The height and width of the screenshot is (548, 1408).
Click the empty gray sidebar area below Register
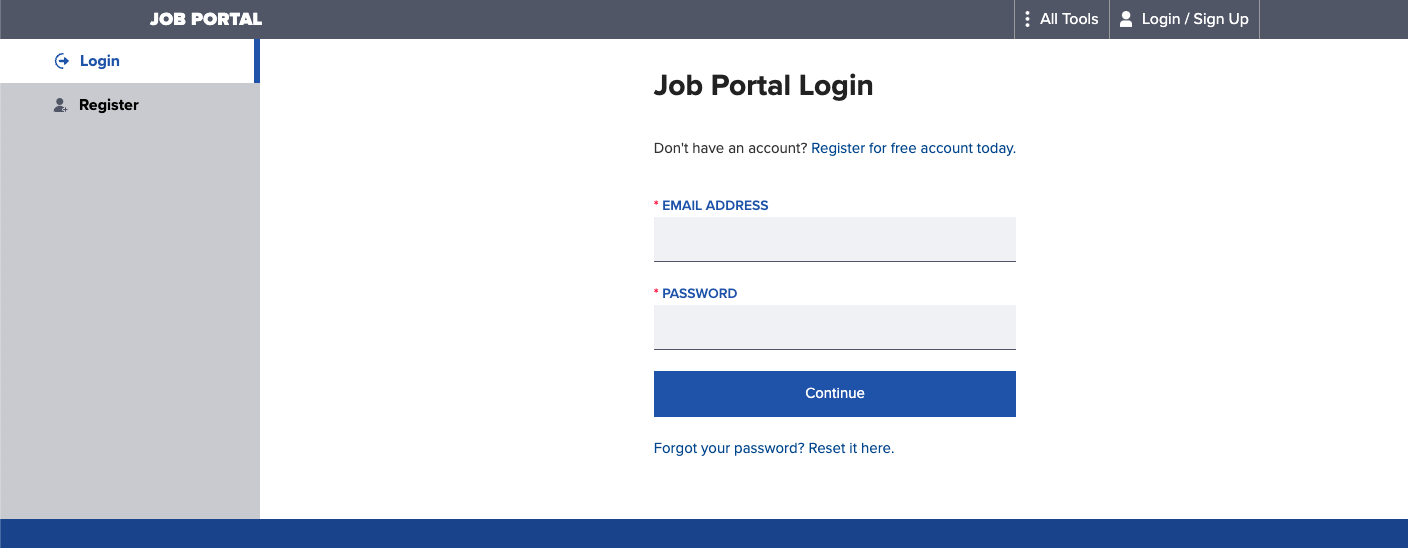(x=130, y=322)
